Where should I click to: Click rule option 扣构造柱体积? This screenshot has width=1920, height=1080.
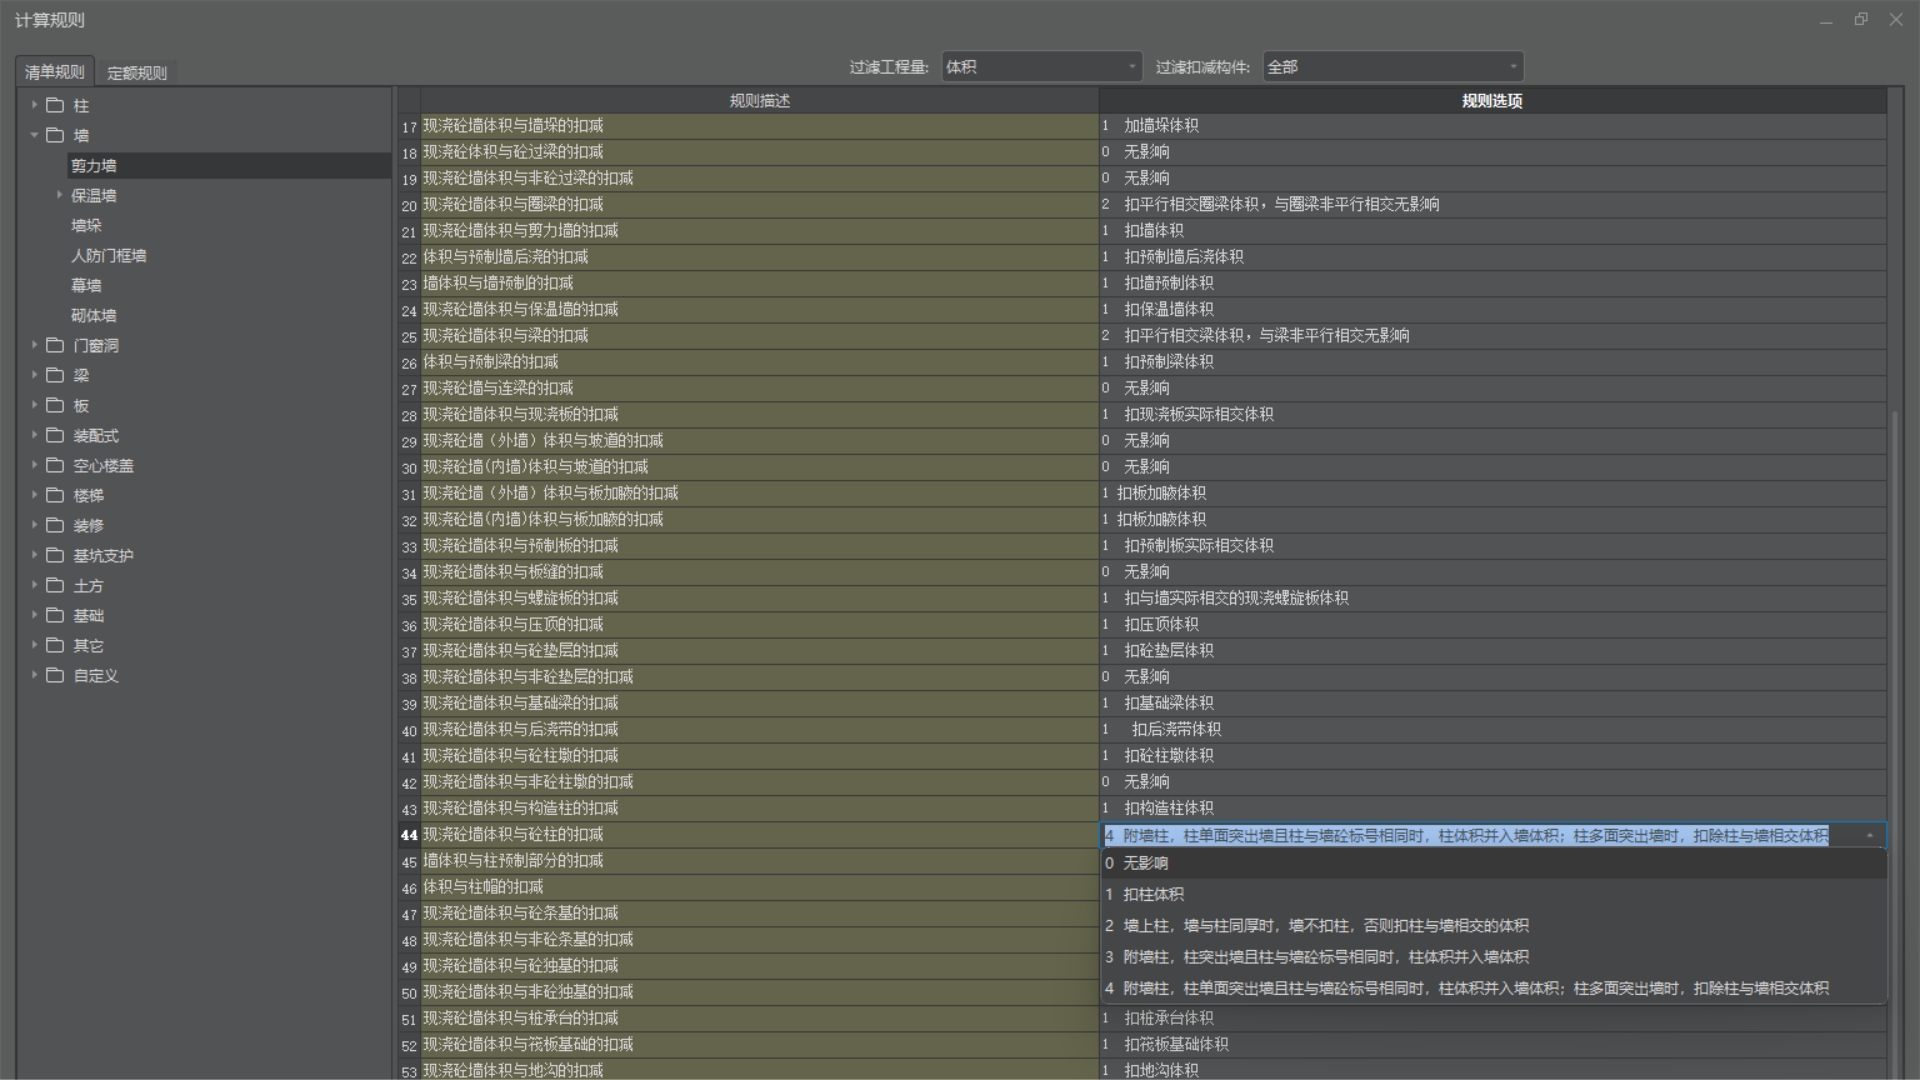pyautogui.click(x=1493, y=808)
